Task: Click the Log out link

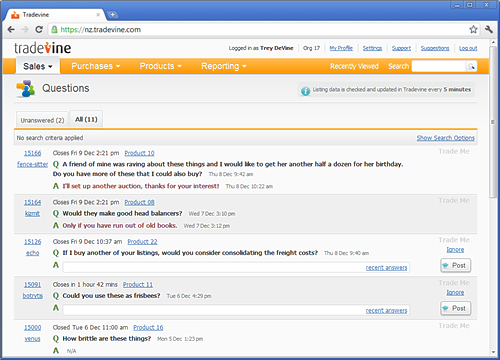Action: [x=468, y=48]
